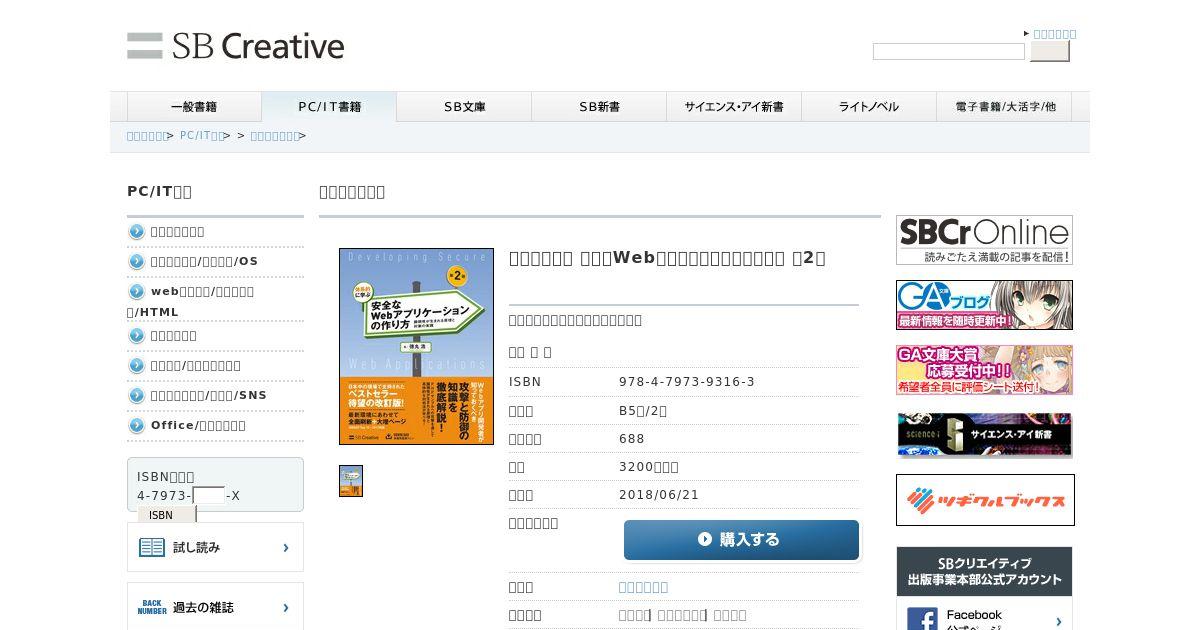Open the サイエンス・アイ新書 tab
The width and height of the screenshot is (1200, 630).
coord(734,107)
